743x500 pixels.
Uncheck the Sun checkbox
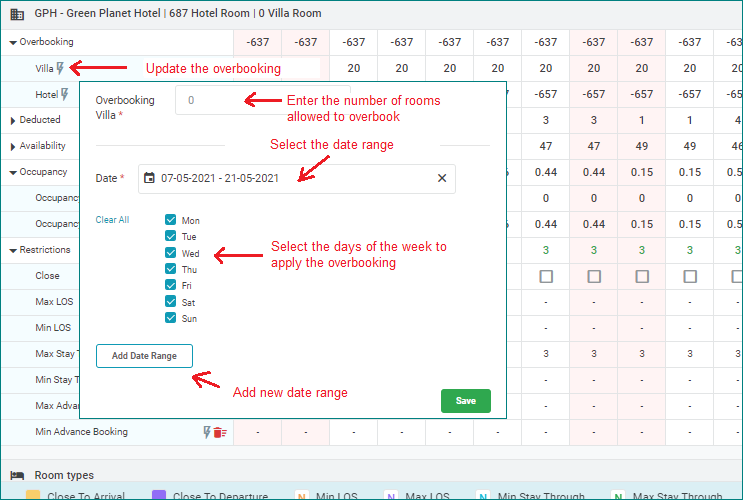coord(171,318)
